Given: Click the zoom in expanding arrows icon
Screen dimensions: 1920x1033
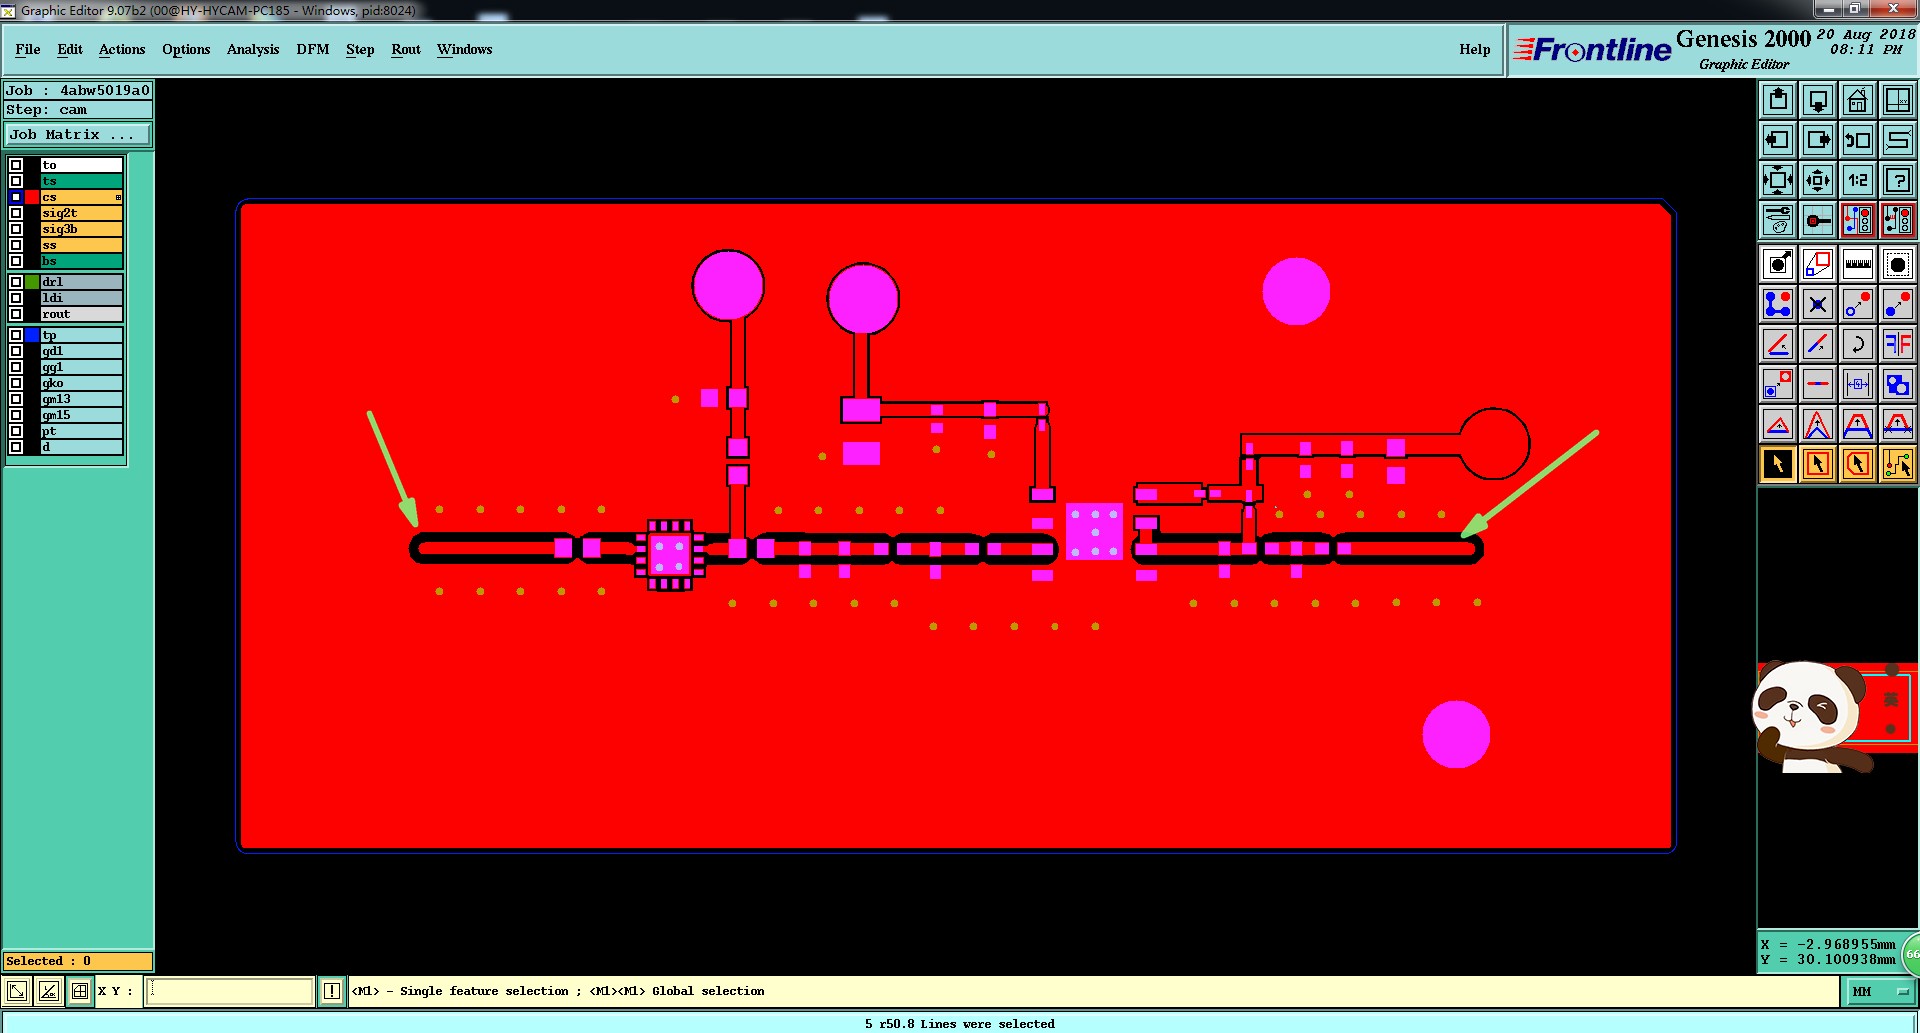Looking at the screenshot, I should coord(1778,180).
